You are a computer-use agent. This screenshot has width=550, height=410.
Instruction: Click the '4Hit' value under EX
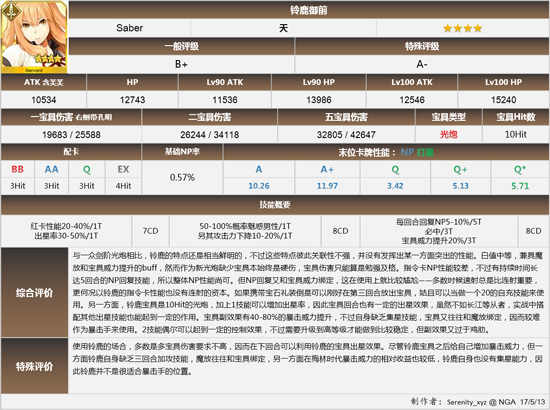tap(123, 186)
